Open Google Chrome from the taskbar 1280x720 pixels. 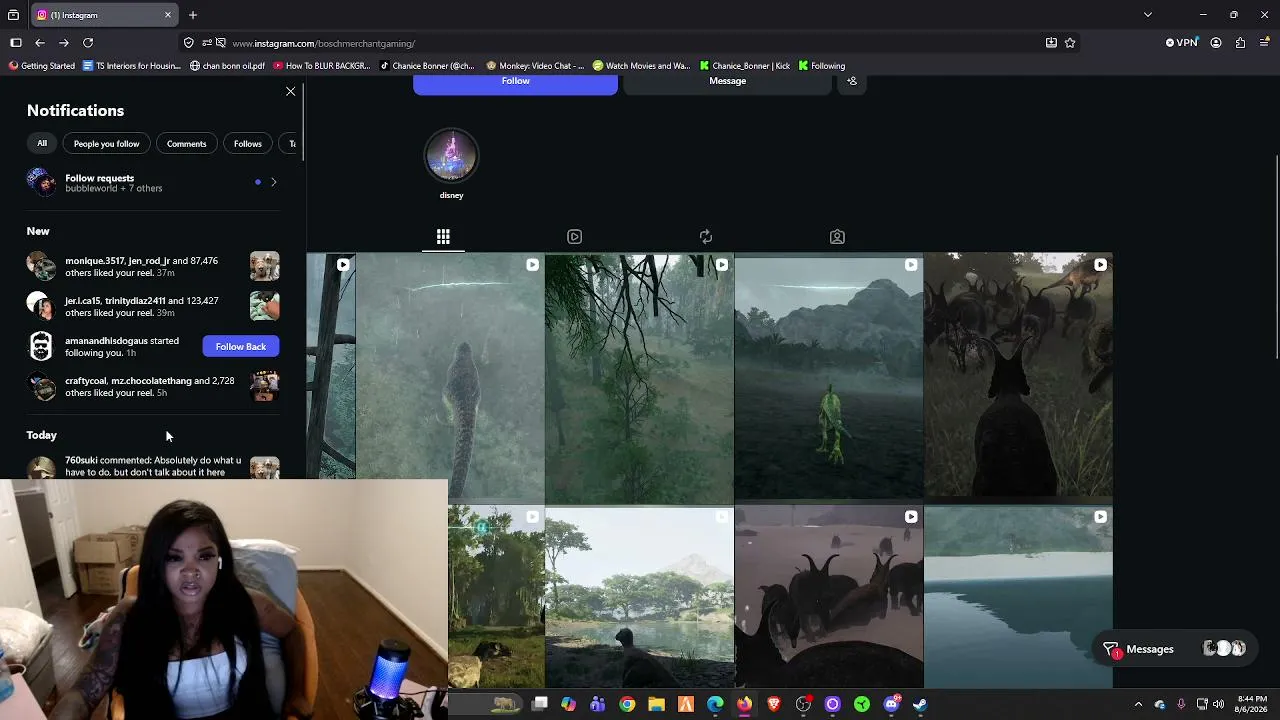(x=626, y=705)
